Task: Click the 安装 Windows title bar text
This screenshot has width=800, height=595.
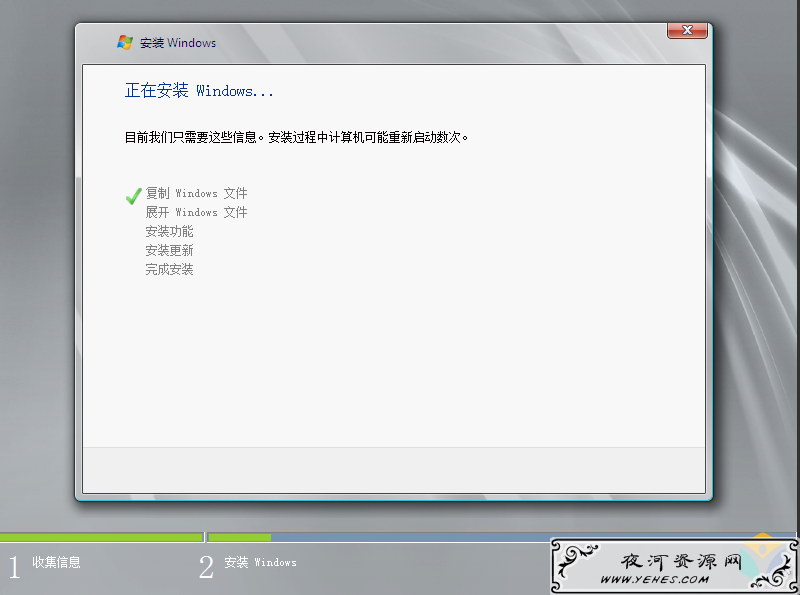Action: pyautogui.click(x=178, y=43)
